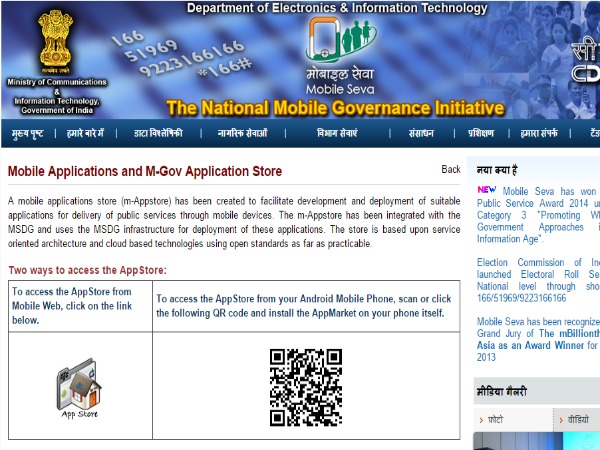The image size is (600, 450).
Task: Expand नागरिक सेवाएँ menu
Action: tap(244, 133)
